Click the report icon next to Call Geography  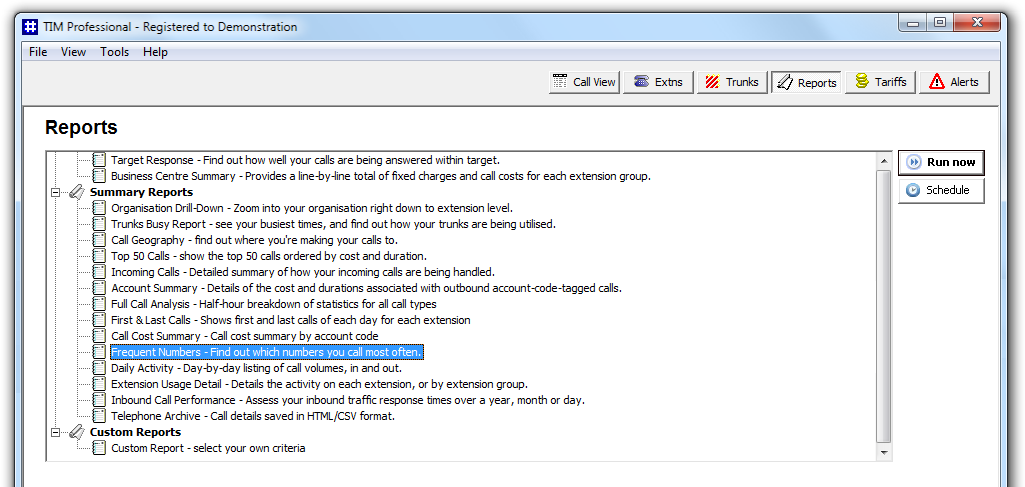99,240
